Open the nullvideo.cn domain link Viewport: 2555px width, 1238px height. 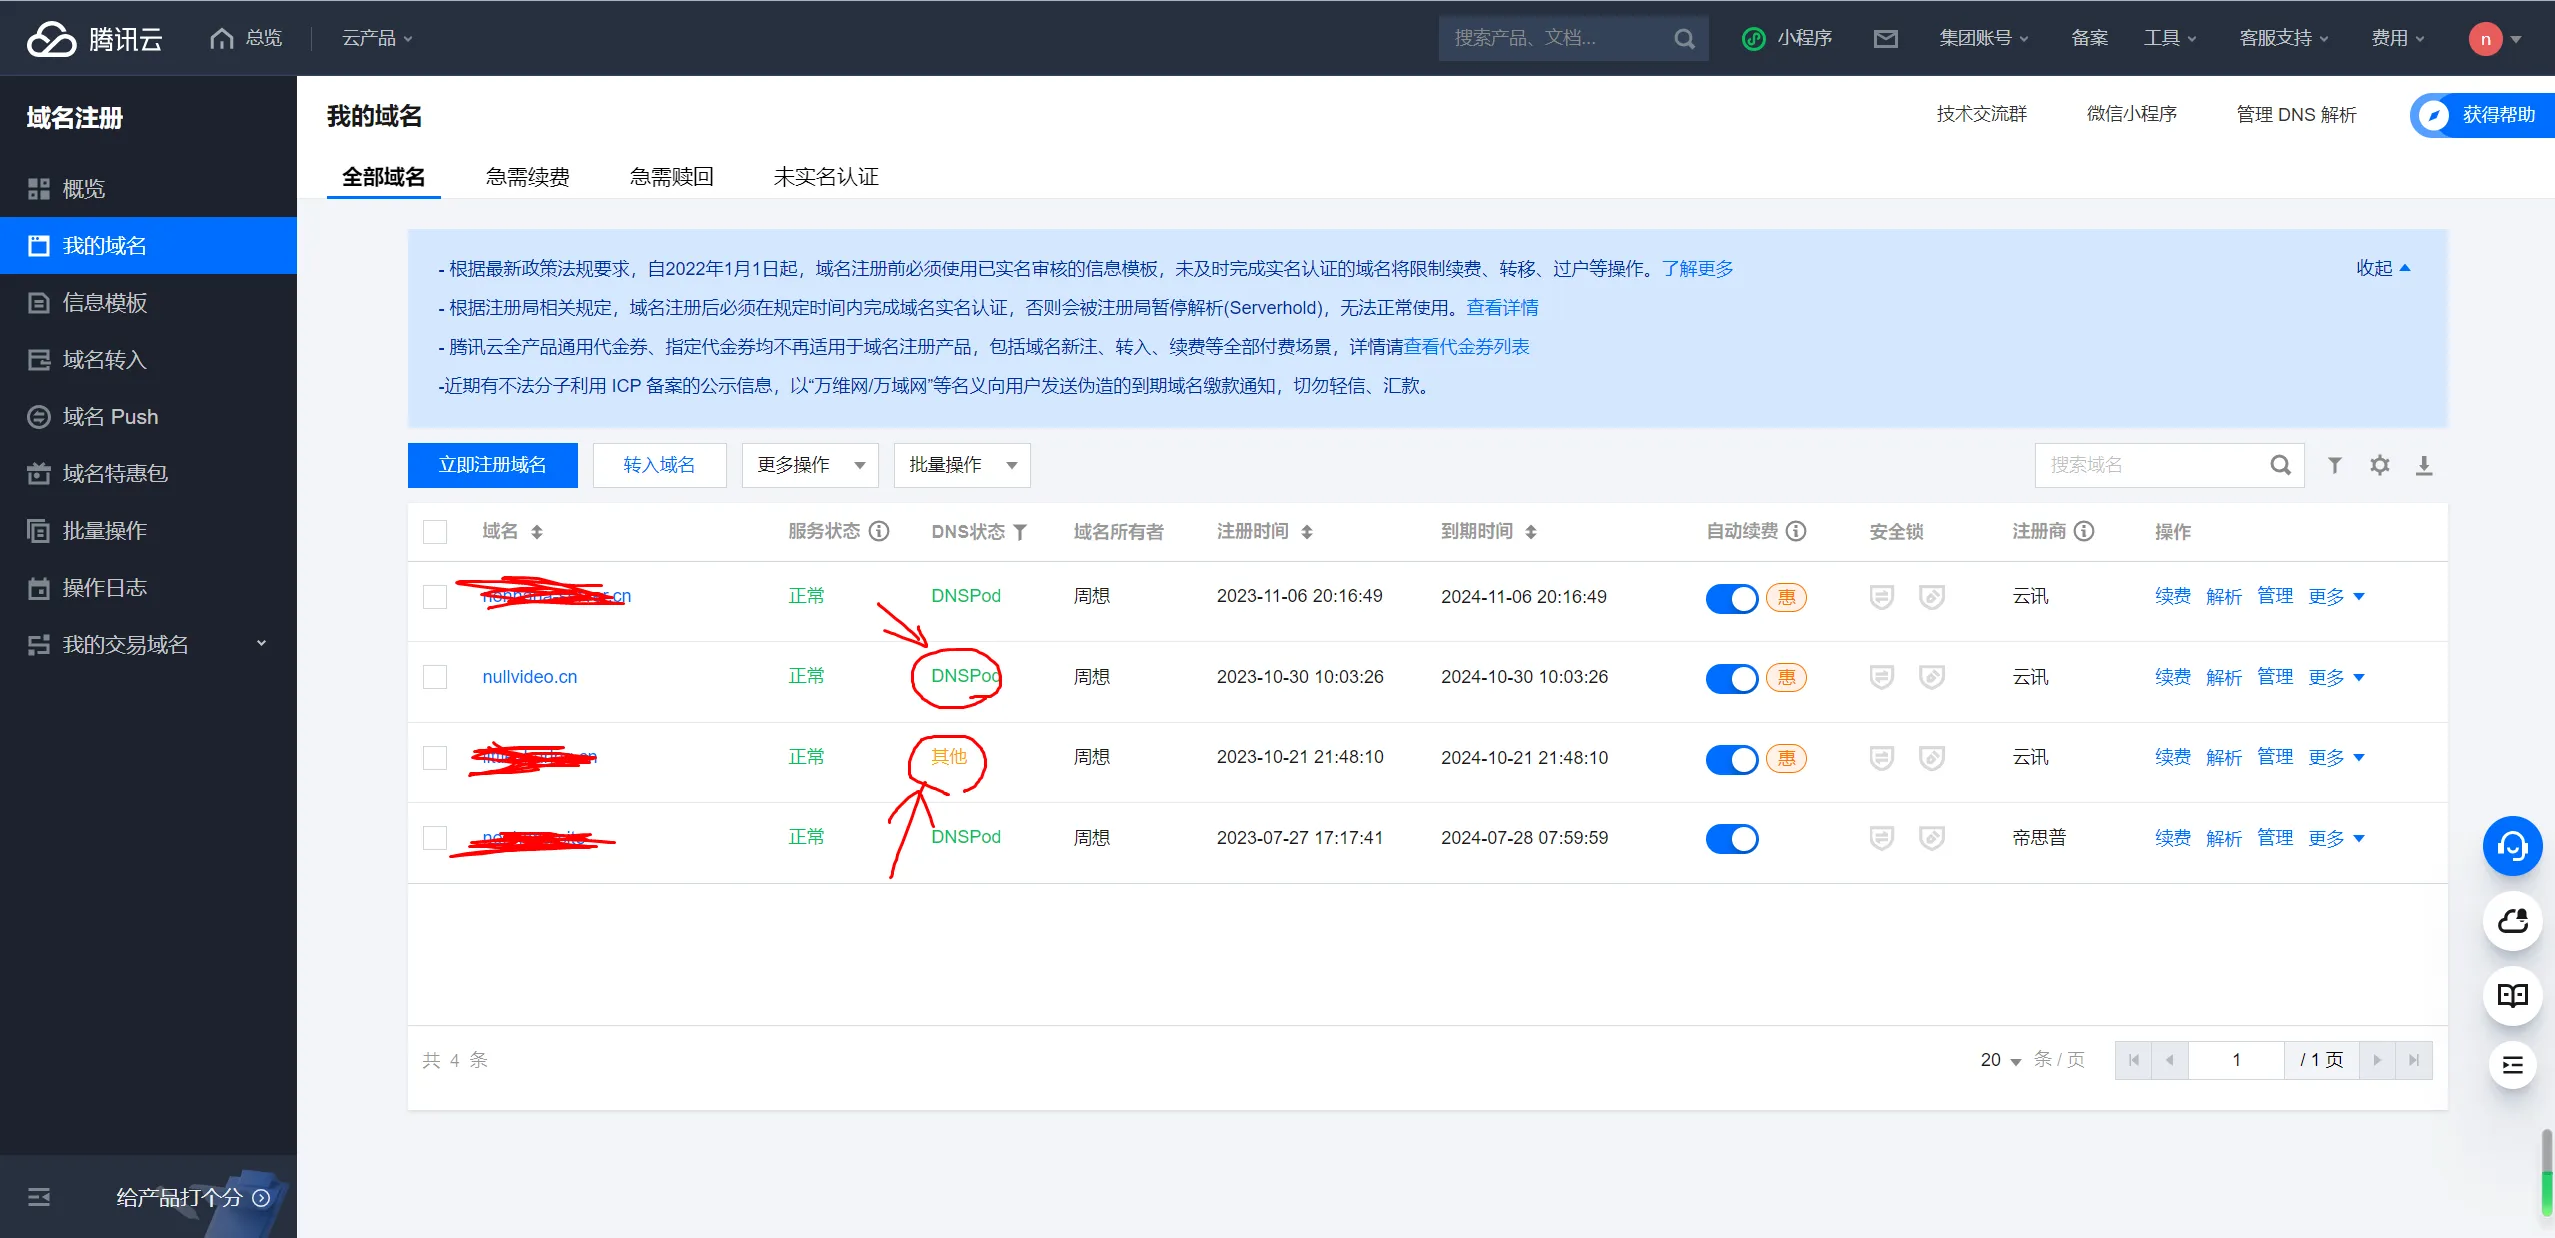(x=529, y=677)
